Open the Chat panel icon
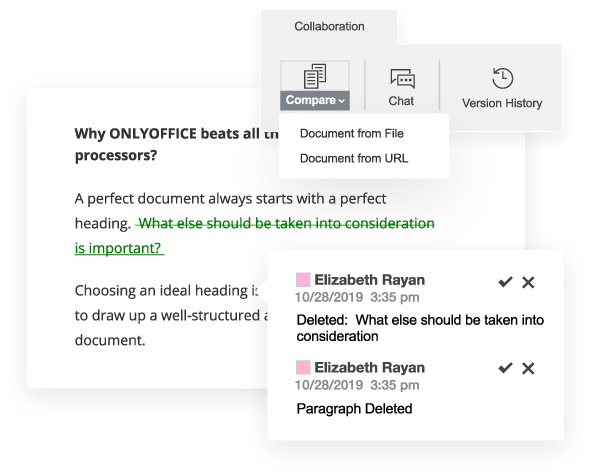590x475 pixels. point(402,78)
